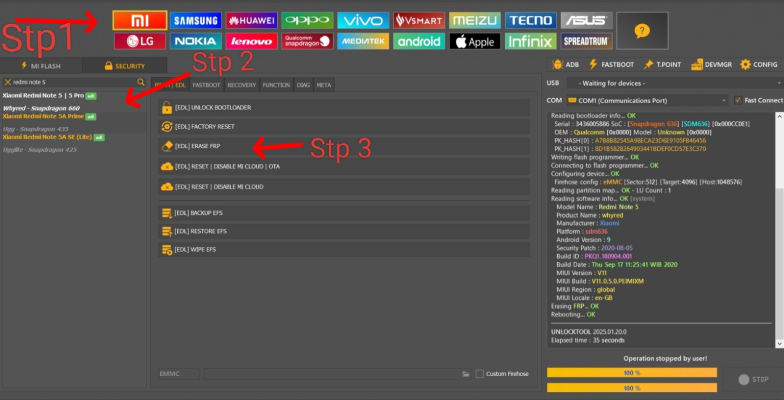Select the EDL mode tab
The image size is (784, 400).
pyautogui.click(x=170, y=85)
